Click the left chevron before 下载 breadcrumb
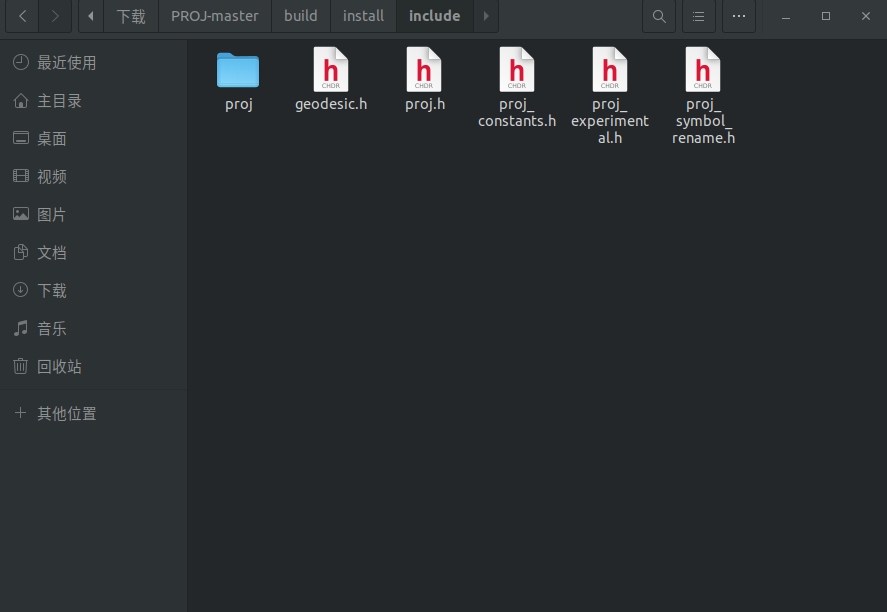The image size is (887, 612). [89, 16]
